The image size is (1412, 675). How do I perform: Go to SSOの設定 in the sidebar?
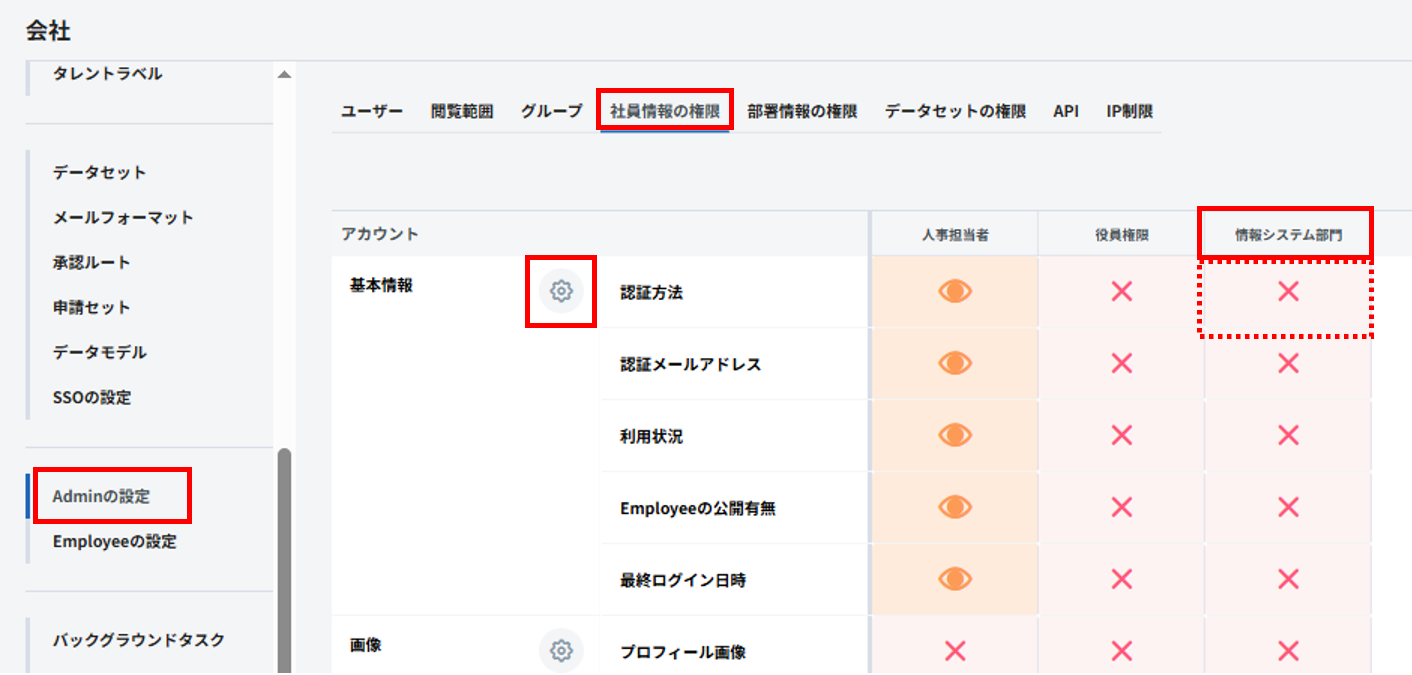(x=92, y=397)
